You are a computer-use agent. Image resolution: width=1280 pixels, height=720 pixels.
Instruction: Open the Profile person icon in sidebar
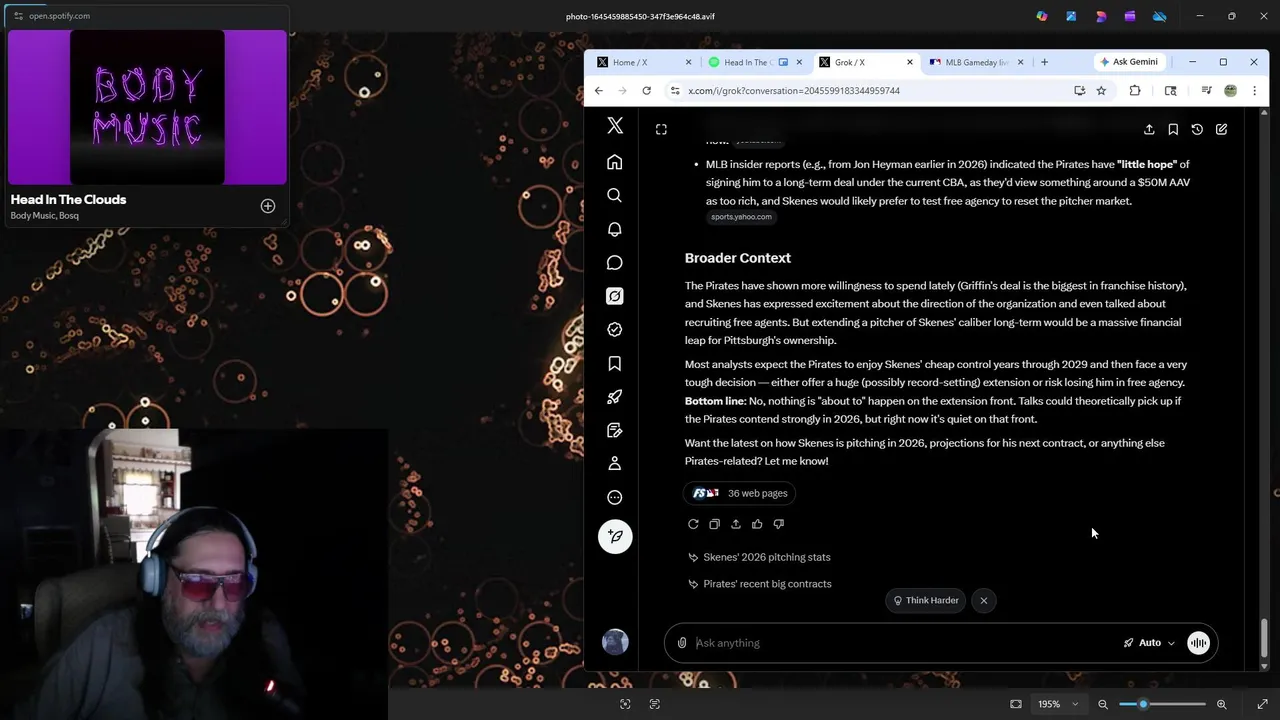click(x=615, y=463)
